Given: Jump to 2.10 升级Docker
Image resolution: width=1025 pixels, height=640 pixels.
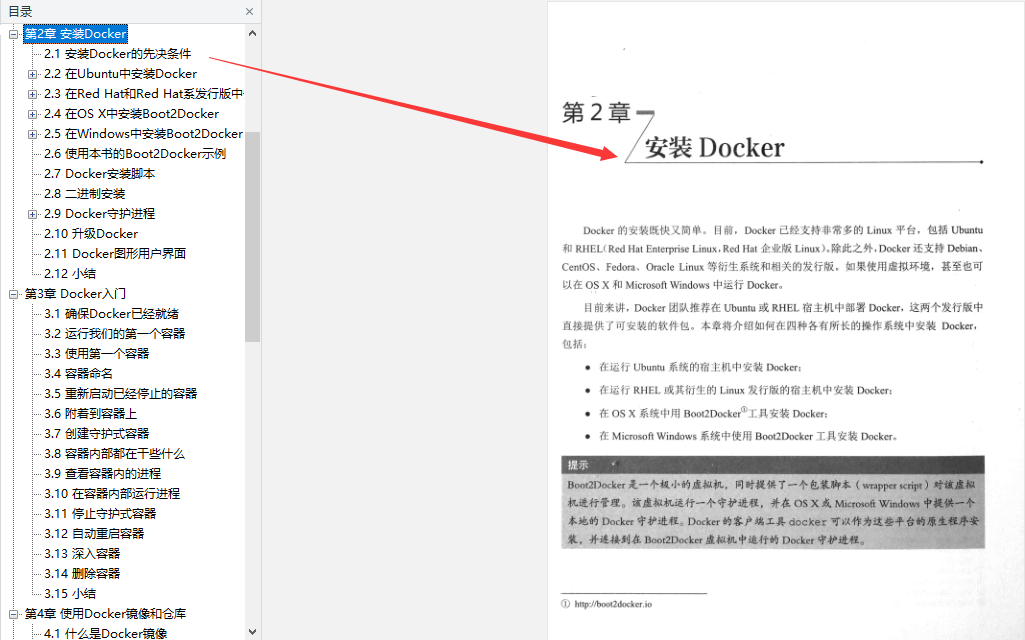Looking at the screenshot, I should [x=91, y=233].
